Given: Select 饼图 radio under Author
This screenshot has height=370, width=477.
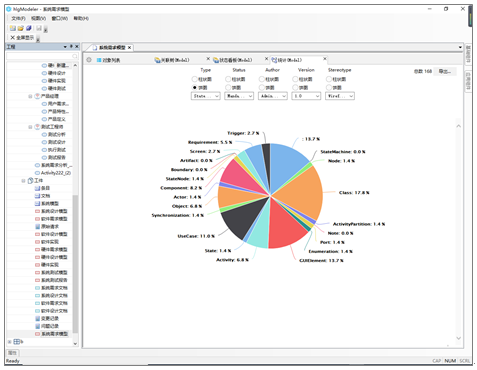Looking at the screenshot, I should tap(262, 87).
